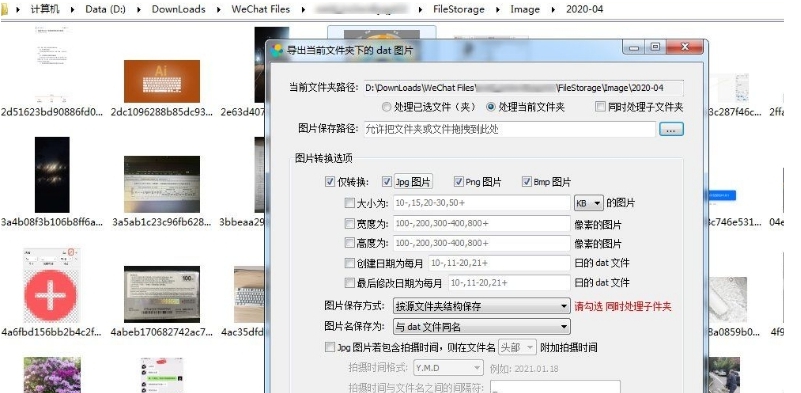Click the 大小为 size range field
801x393 pixels.
pyautogui.click(x=482, y=203)
